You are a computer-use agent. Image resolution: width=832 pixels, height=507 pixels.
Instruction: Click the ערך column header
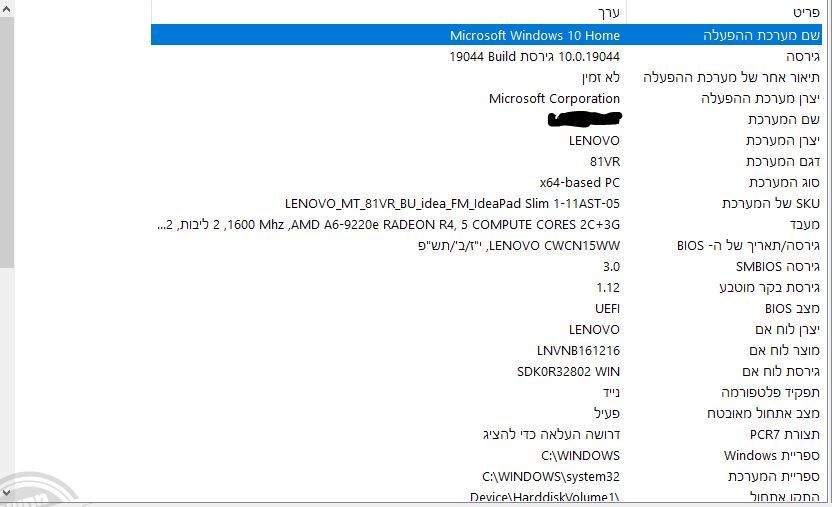(609, 12)
